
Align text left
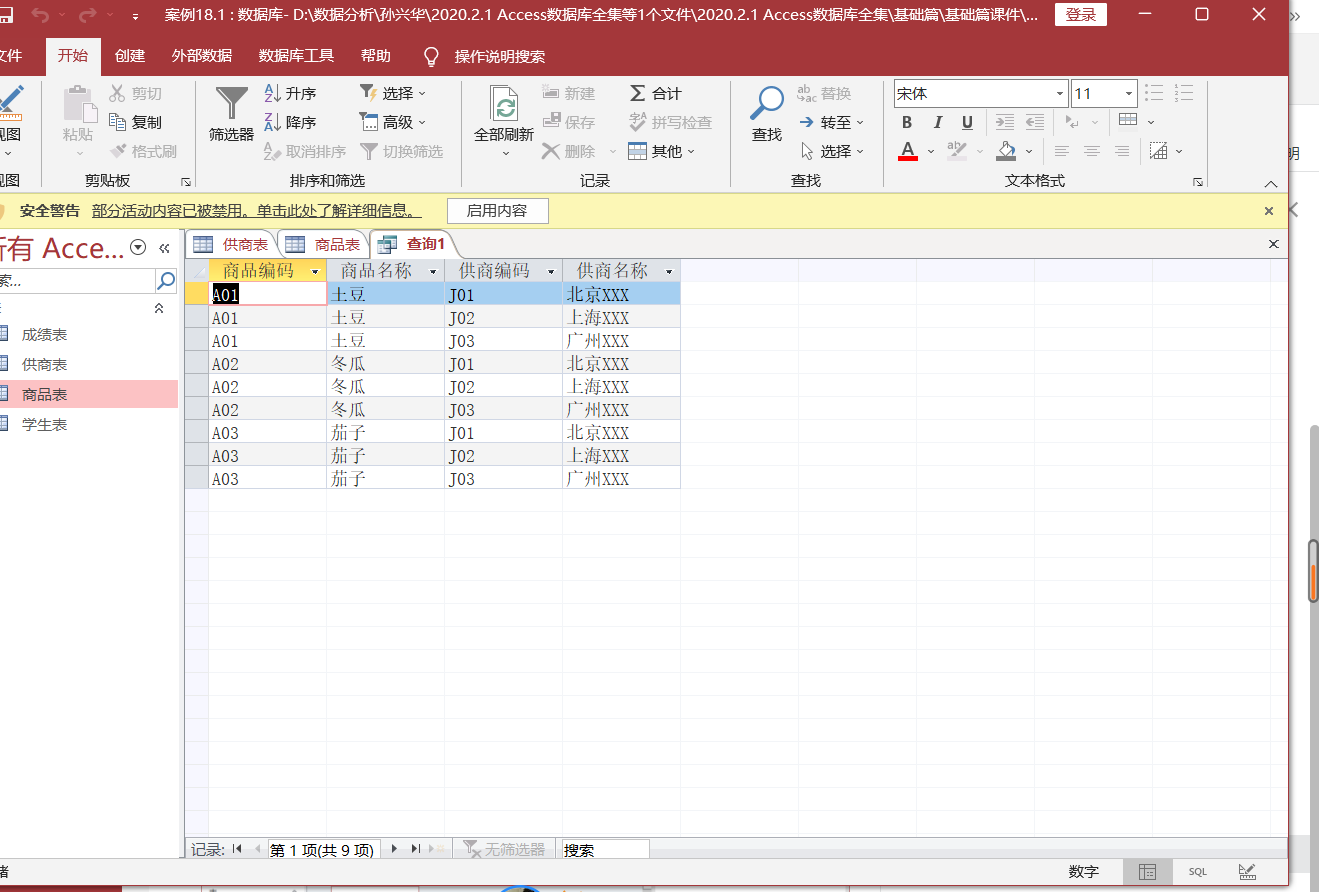tap(1062, 151)
